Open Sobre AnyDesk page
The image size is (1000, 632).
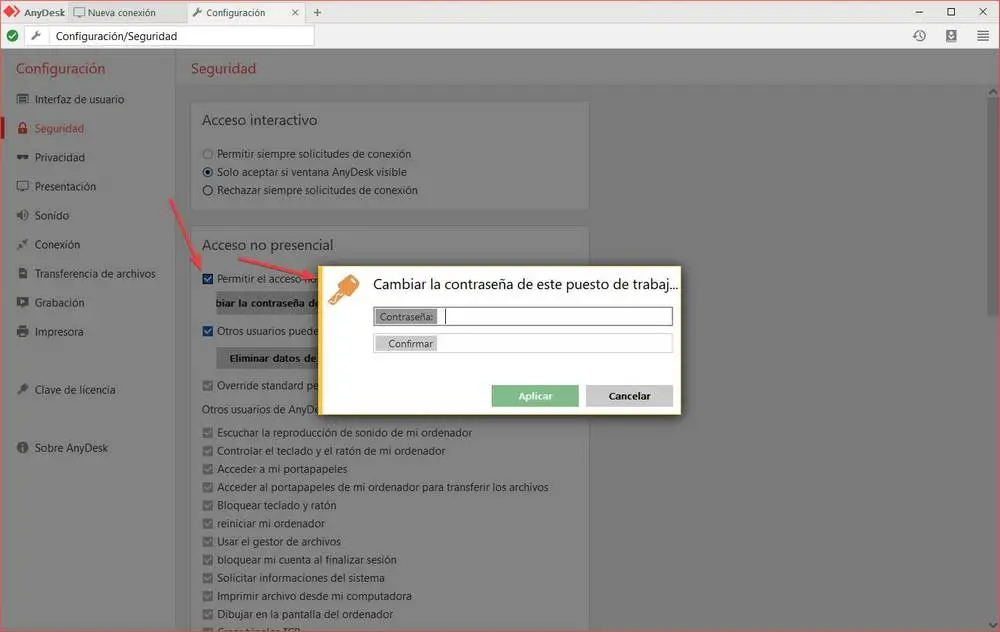pos(71,448)
